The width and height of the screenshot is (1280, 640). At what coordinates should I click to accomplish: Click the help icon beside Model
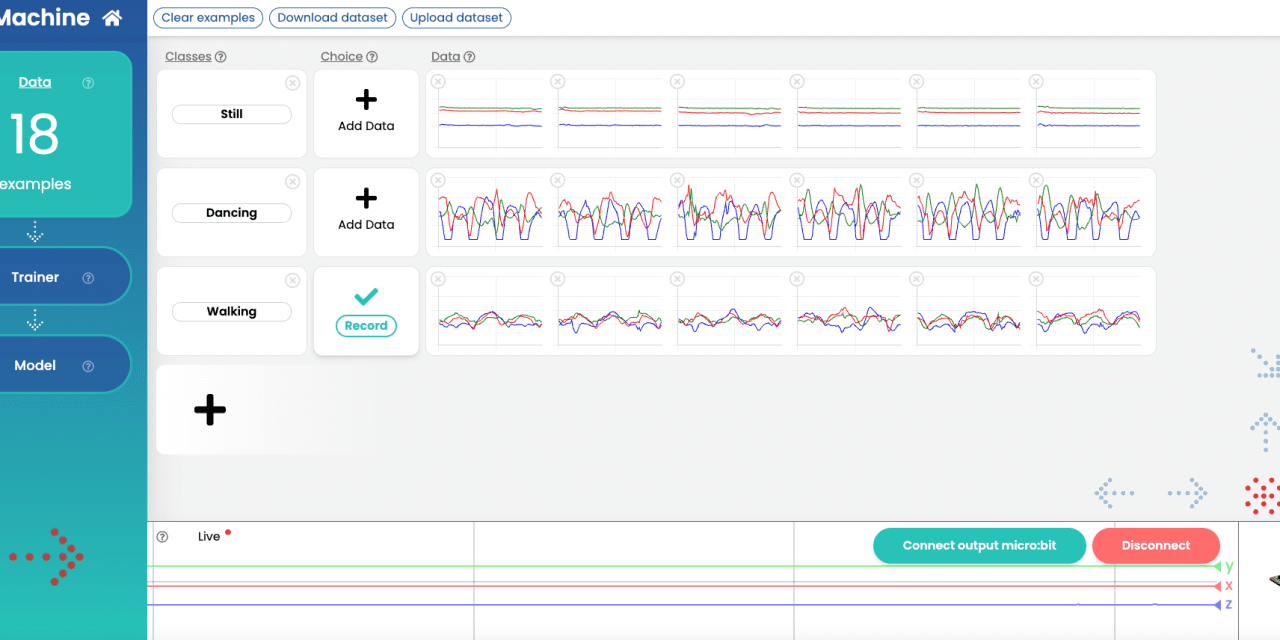pos(88,366)
